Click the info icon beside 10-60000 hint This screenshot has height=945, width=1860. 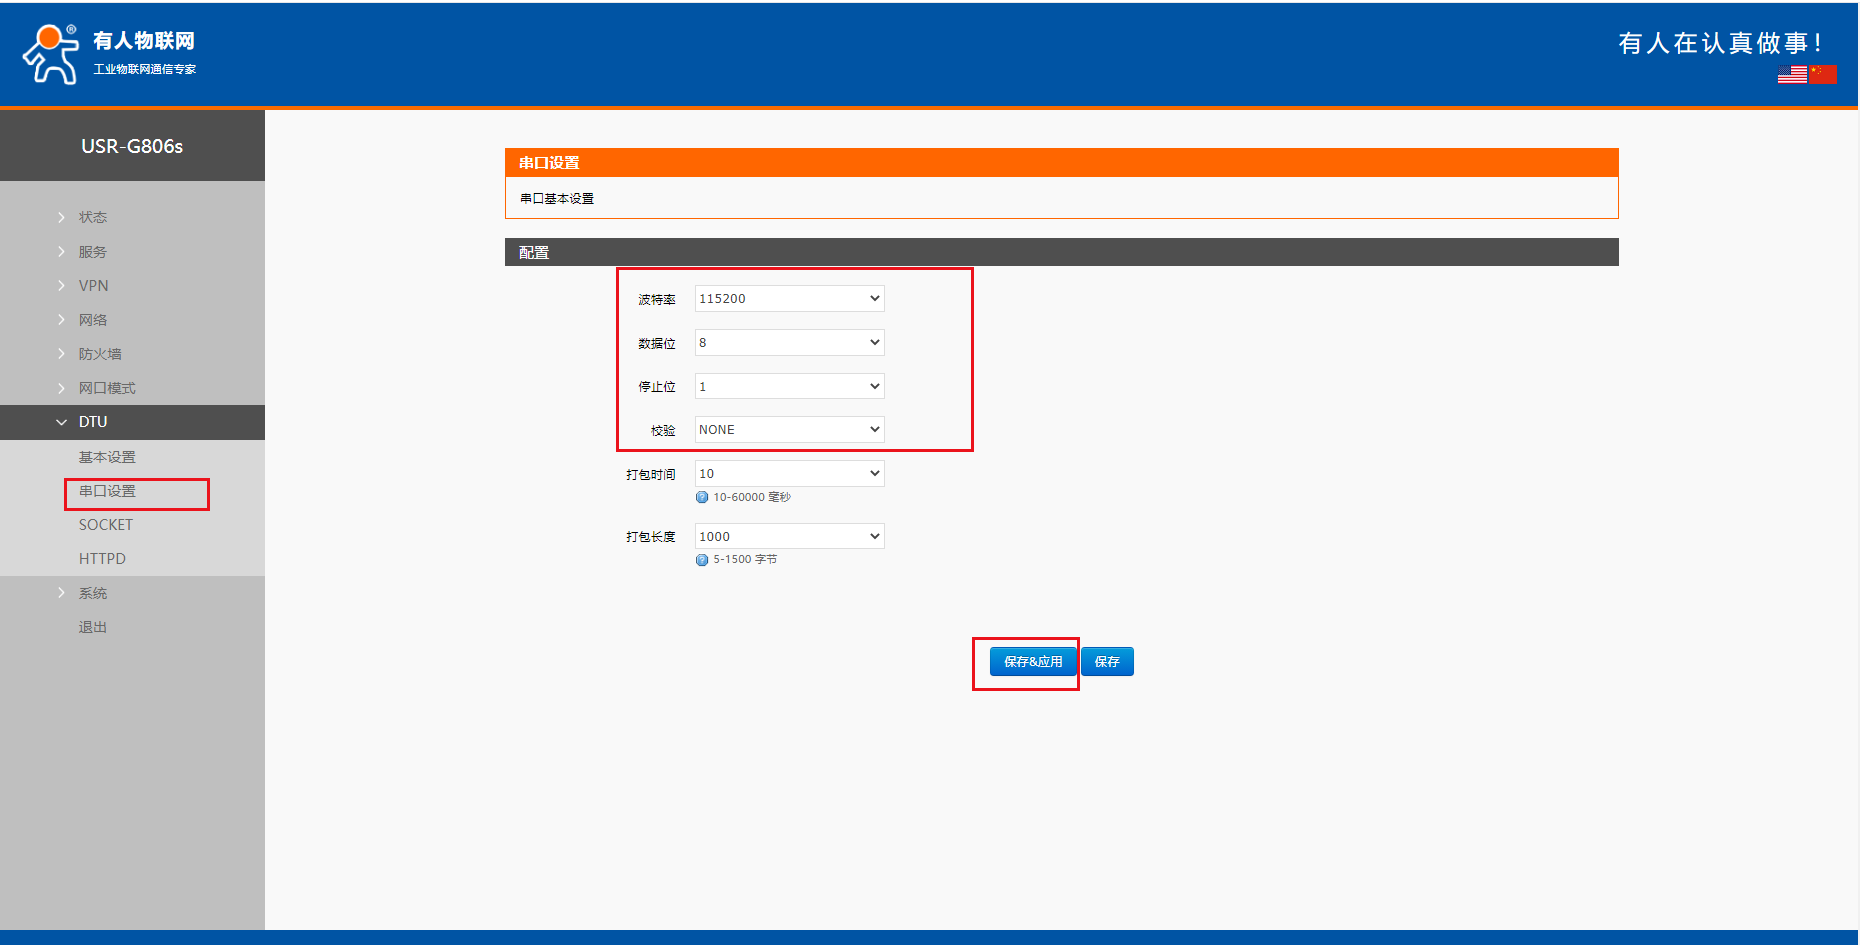point(702,497)
